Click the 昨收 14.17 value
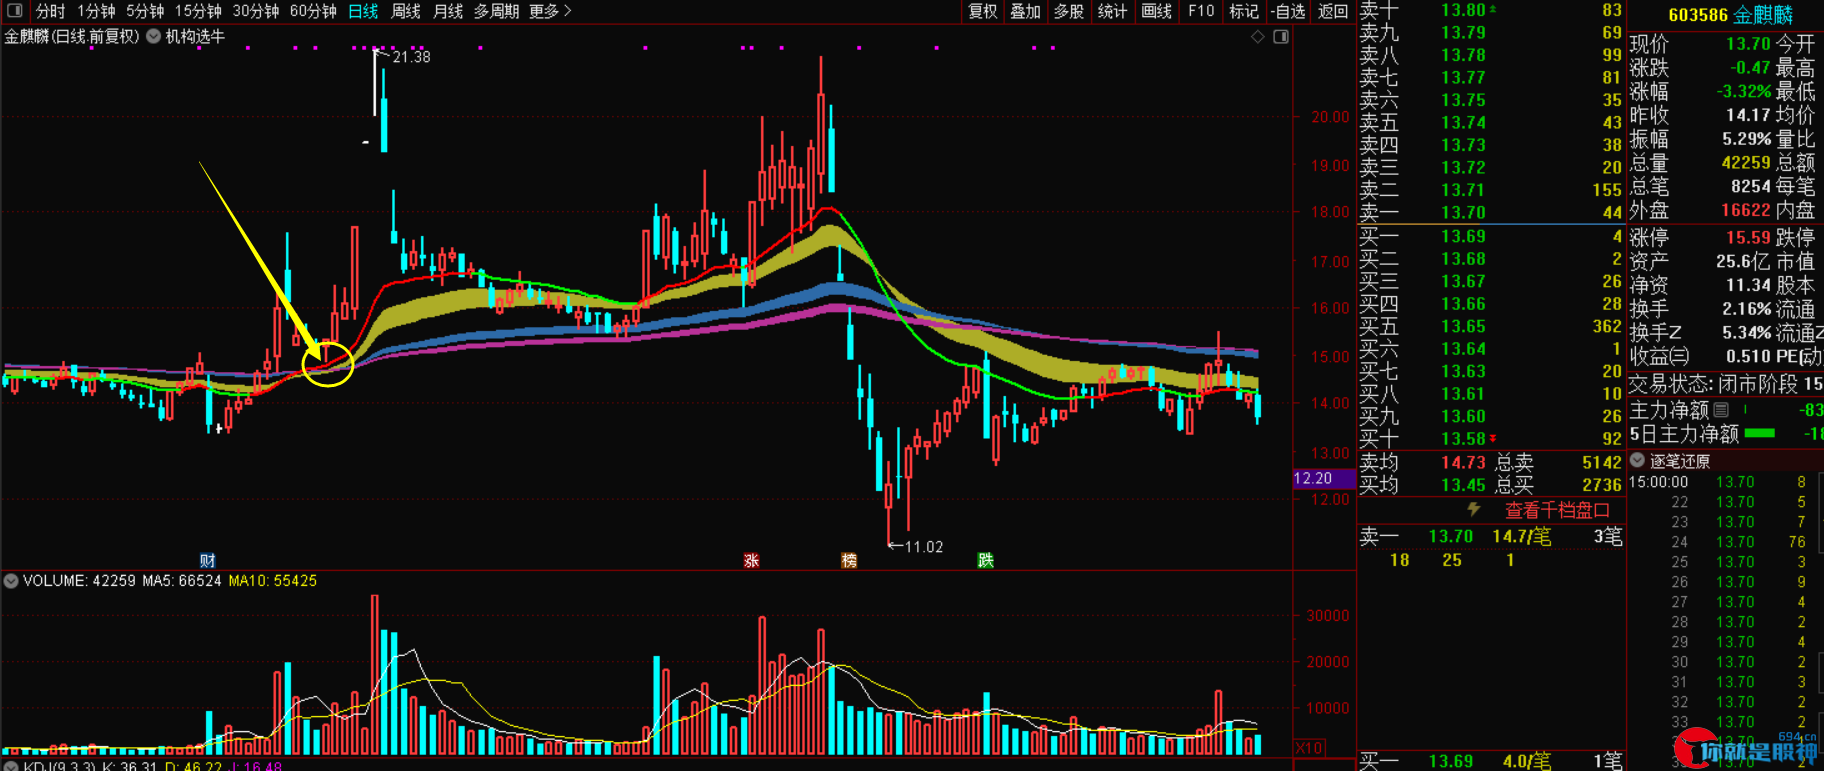This screenshot has width=1824, height=771. click(x=1748, y=116)
